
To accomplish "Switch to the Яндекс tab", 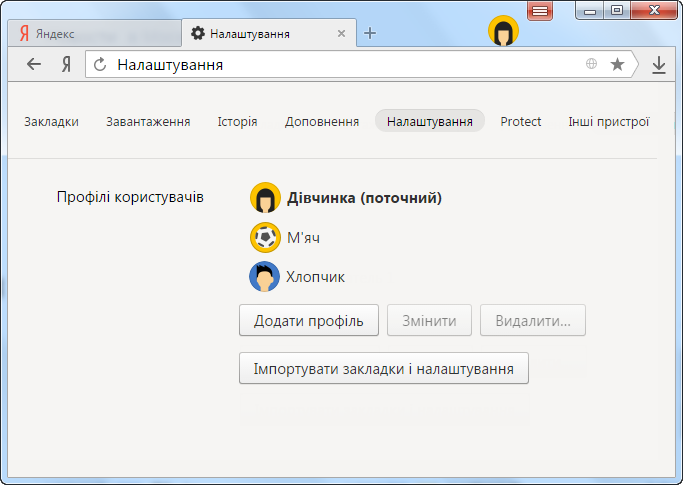I will point(94,34).
